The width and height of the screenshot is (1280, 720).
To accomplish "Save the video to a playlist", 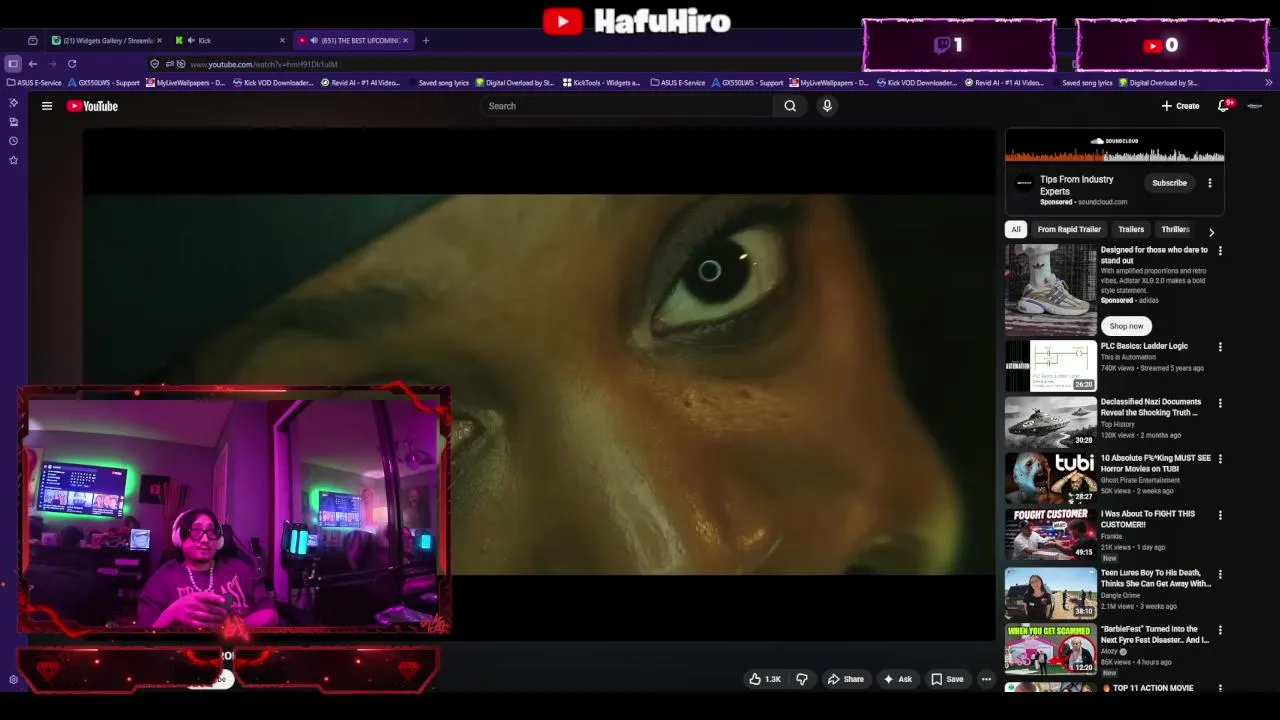I will 947,679.
